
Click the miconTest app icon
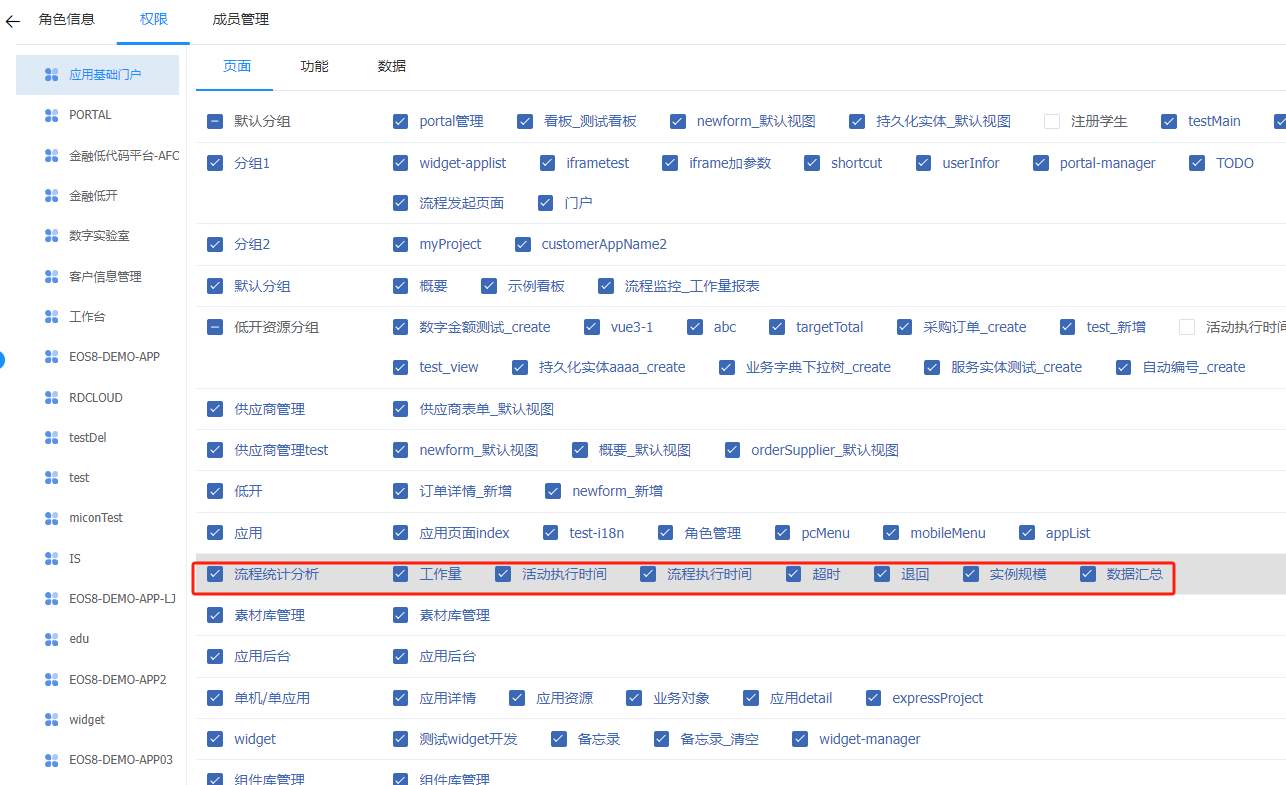(52, 518)
